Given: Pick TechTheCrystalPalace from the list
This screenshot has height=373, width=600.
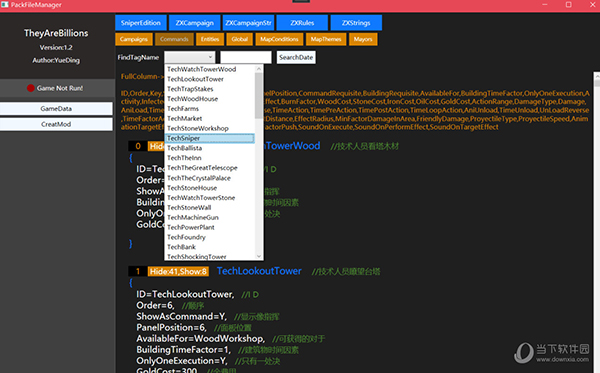Looking at the screenshot, I should coord(210,178).
